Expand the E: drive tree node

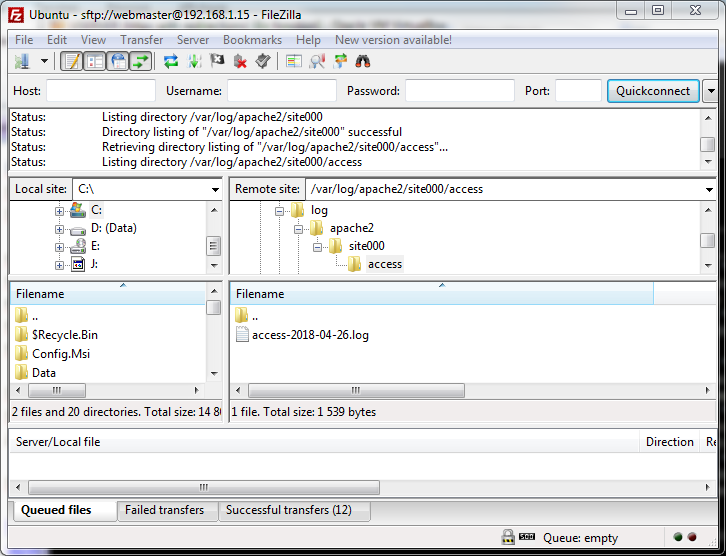point(59,247)
